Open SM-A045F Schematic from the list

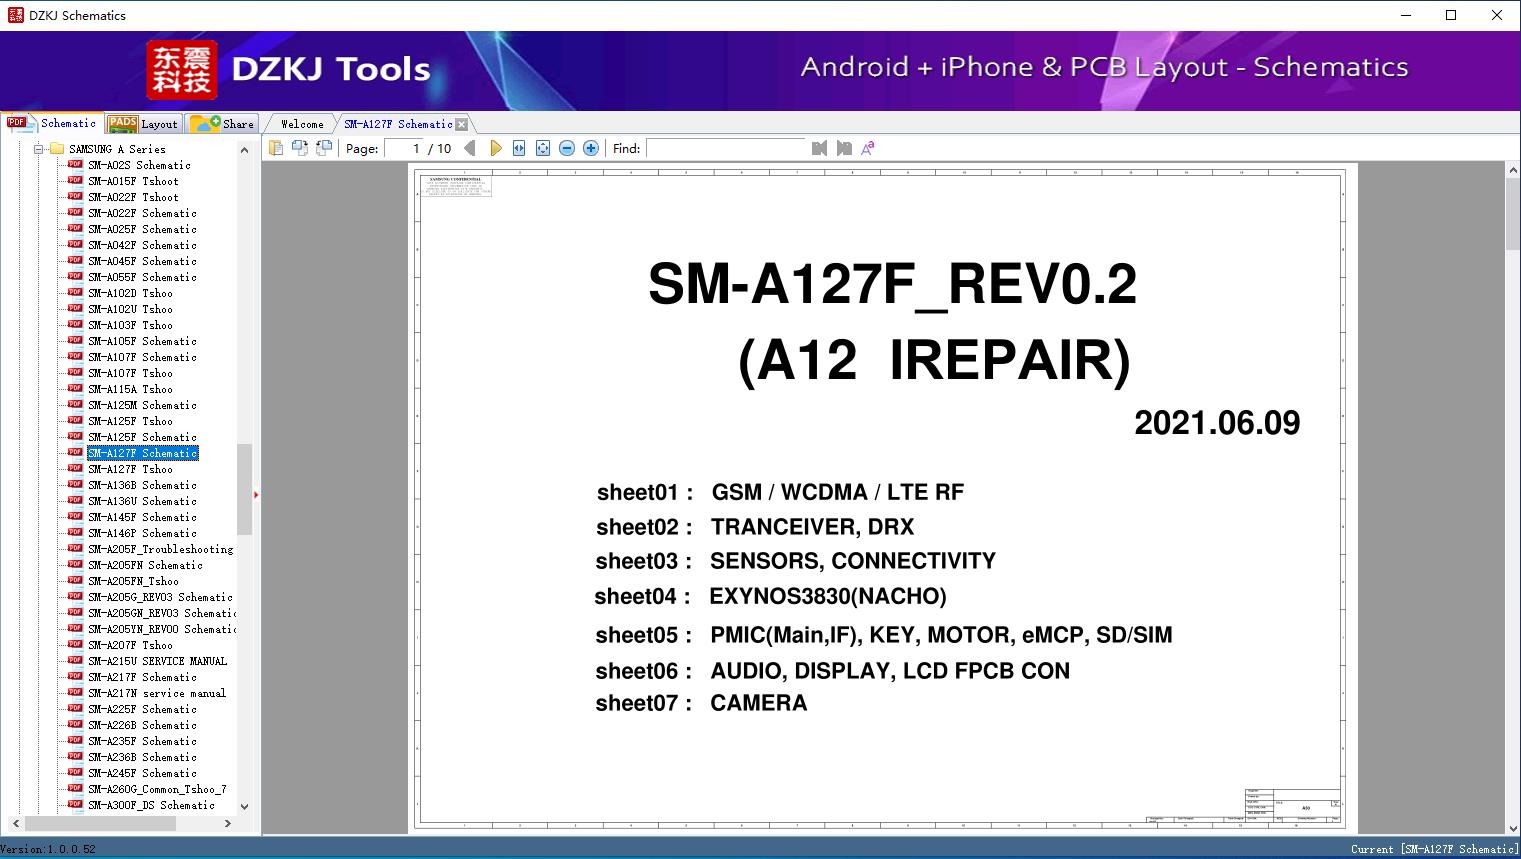coord(142,261)
